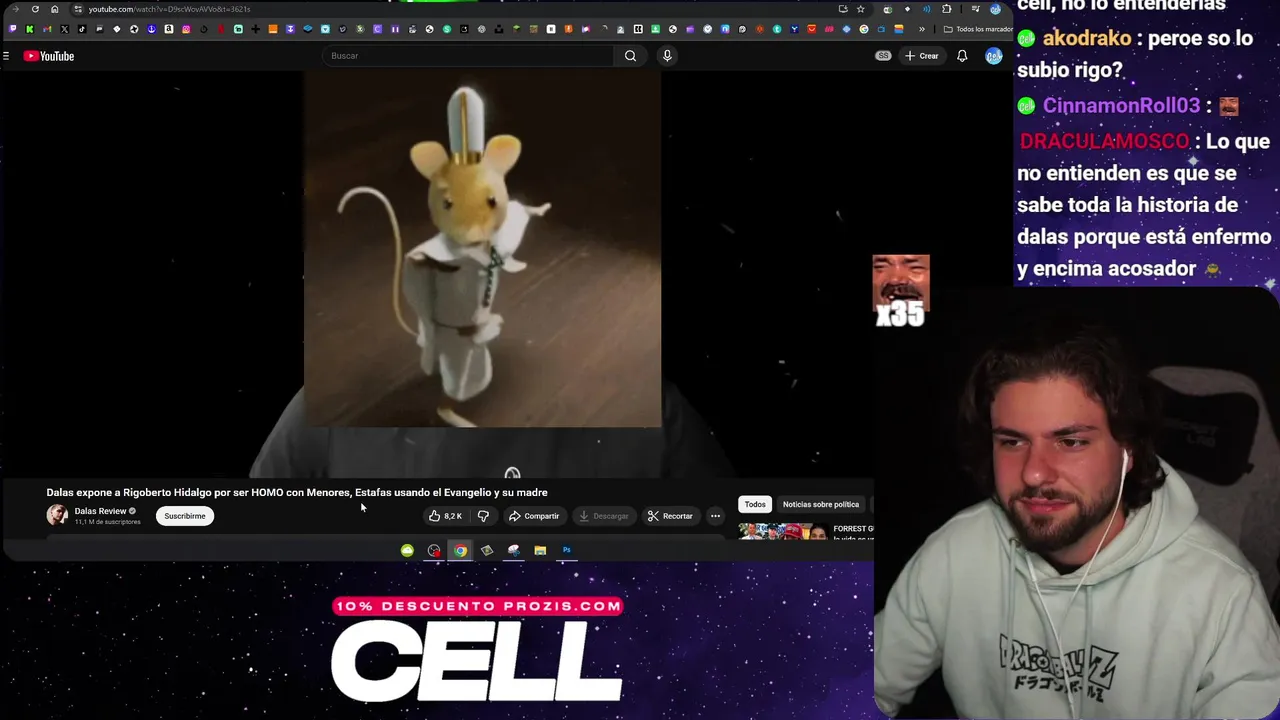Screen dimensions: 1280x720
Task: Reload the page in Chrome
Action: [35, 9]
